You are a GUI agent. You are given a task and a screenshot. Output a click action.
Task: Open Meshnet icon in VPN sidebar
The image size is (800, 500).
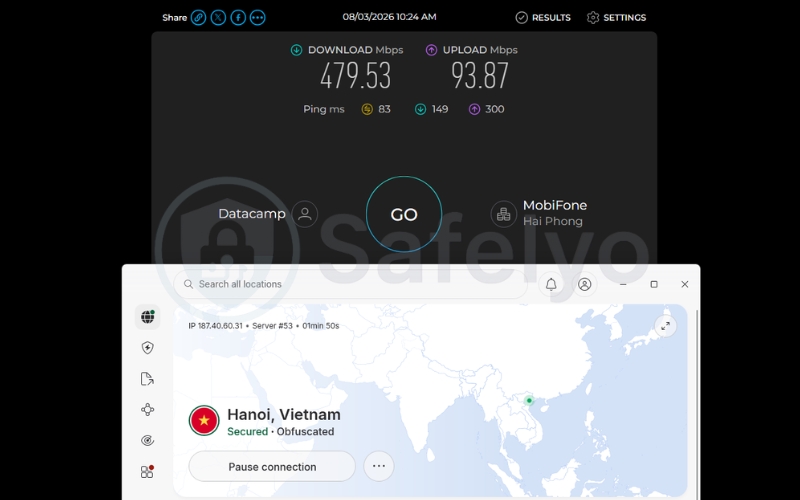click(147, 410)
